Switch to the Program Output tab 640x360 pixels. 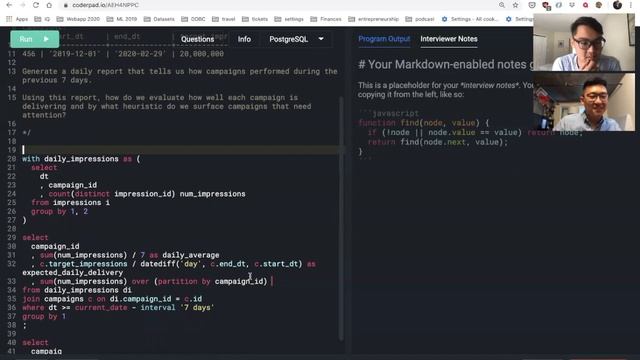[384, 39]
